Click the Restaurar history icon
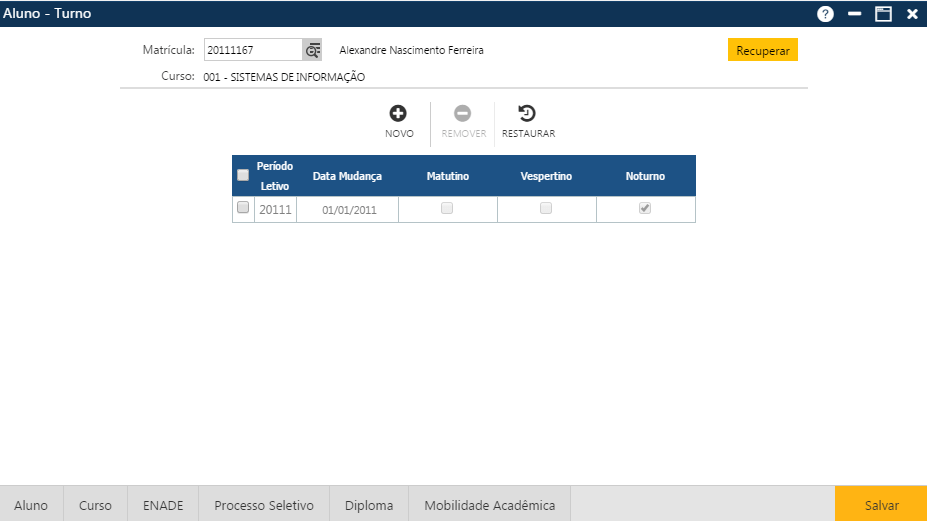 click(x=527, y=114)
